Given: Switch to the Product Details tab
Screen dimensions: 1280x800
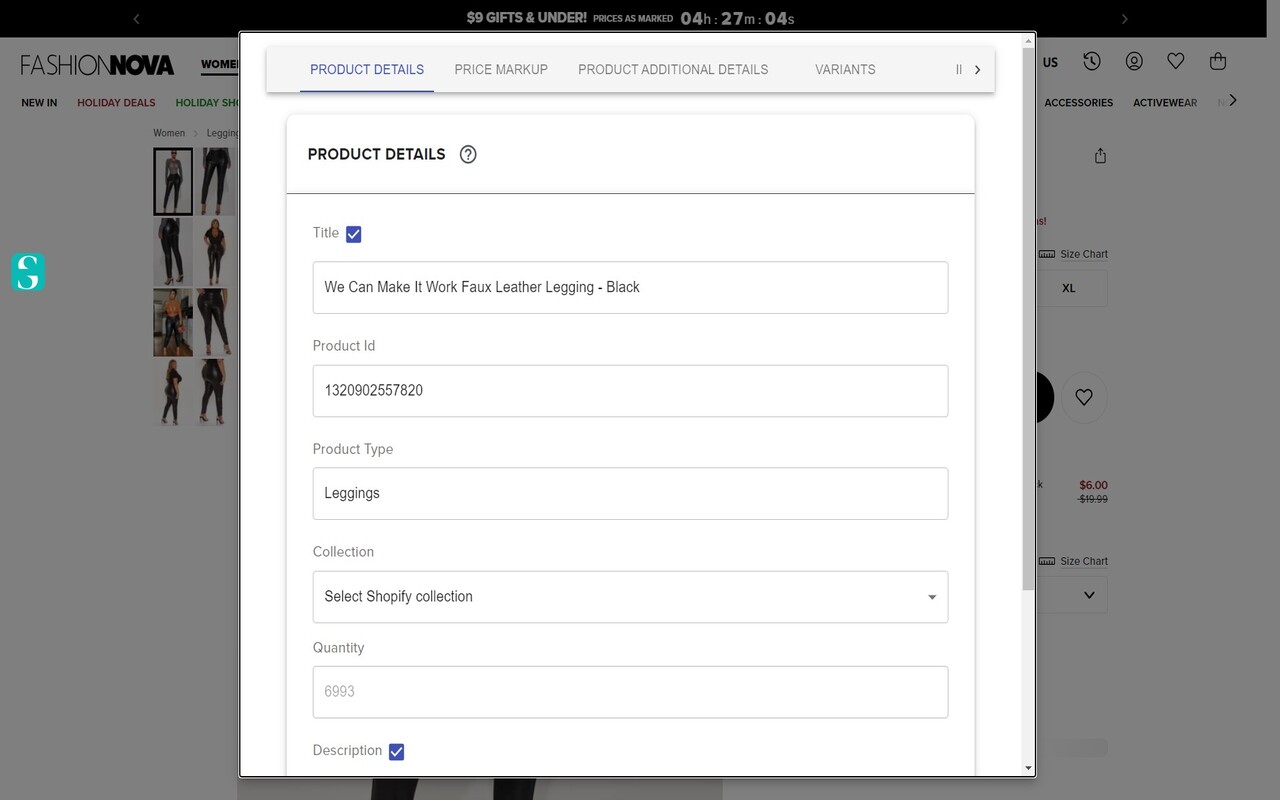Looking at the screenshot, I should 367,69.
